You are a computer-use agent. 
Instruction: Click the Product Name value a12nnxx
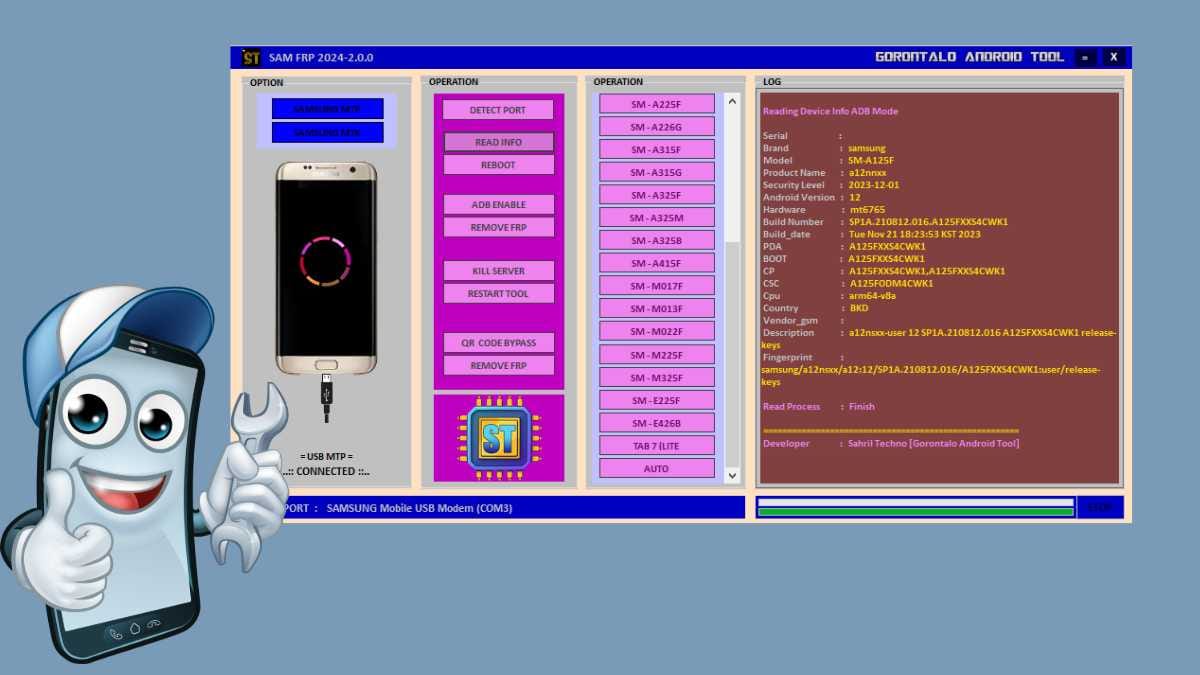pos(867,173)
